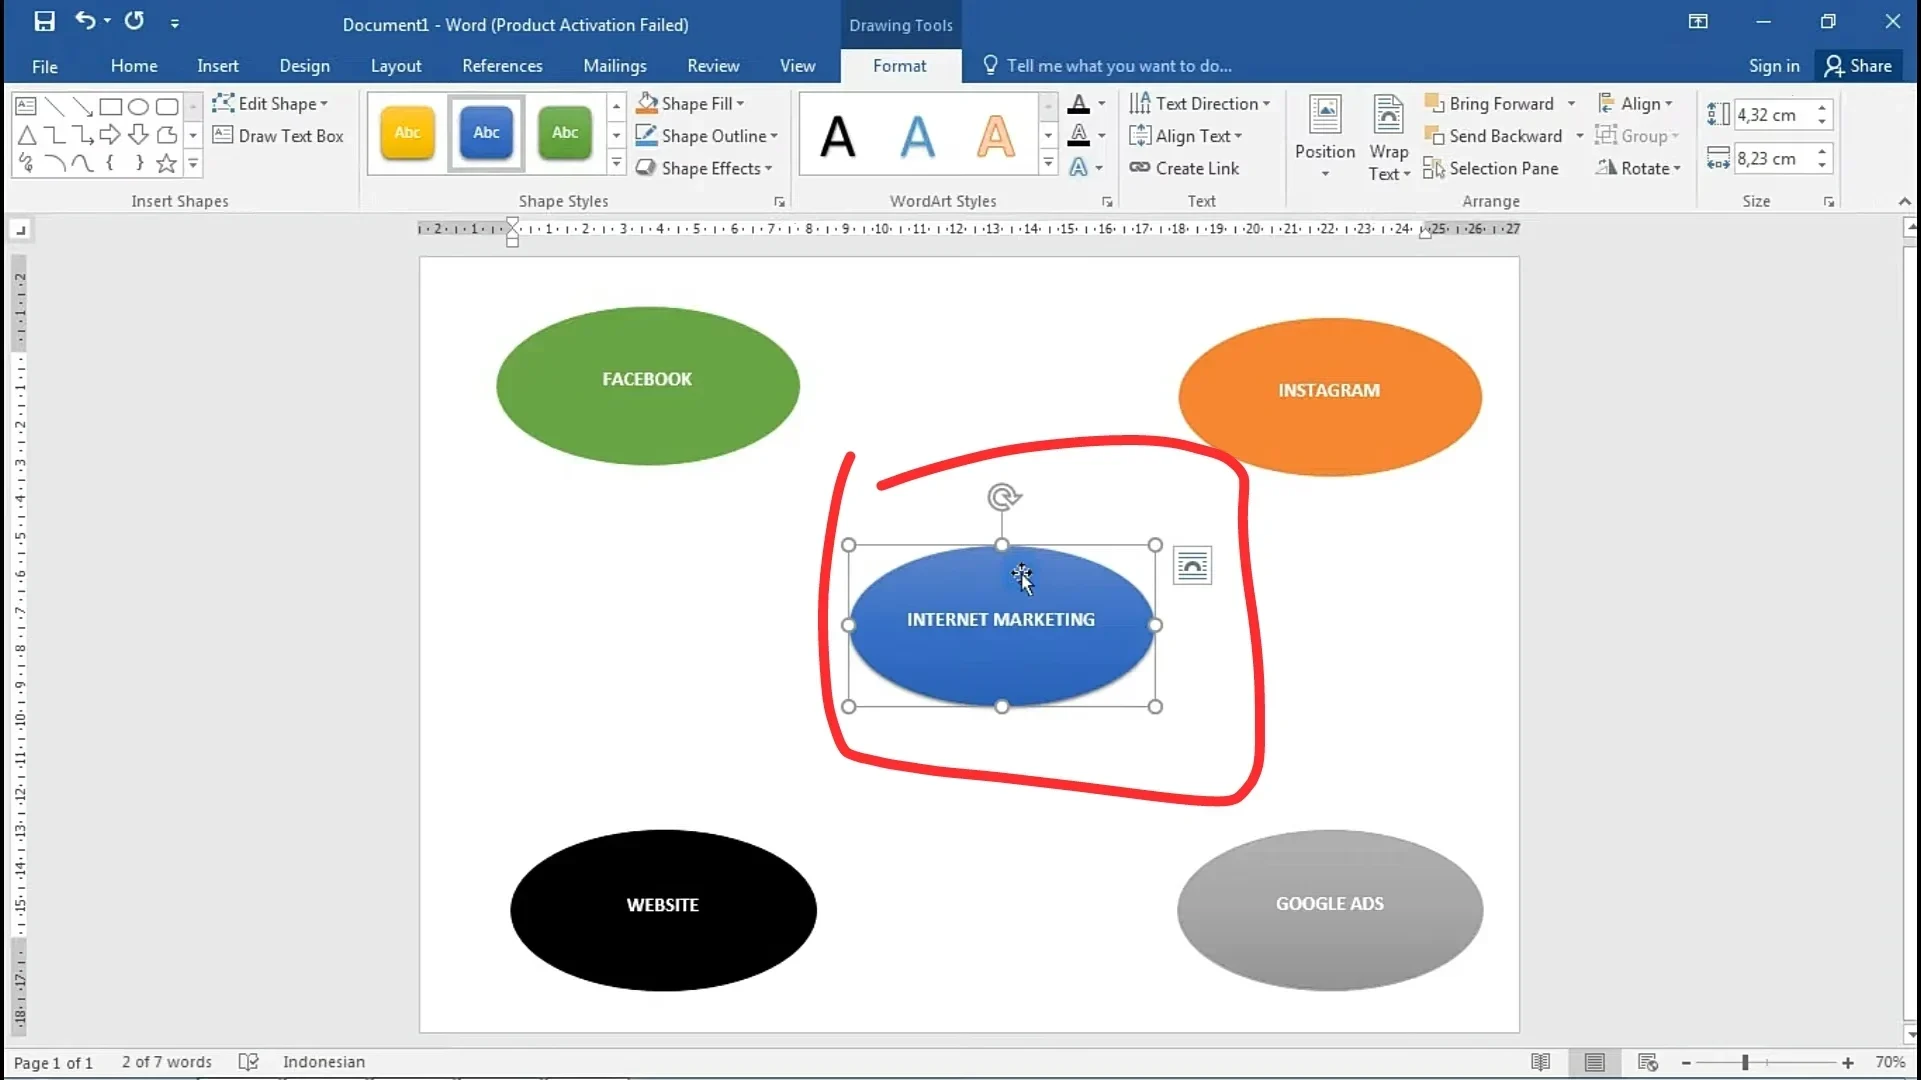
Task: Open the Selection Pane
Action: (x=1491, y=168)
